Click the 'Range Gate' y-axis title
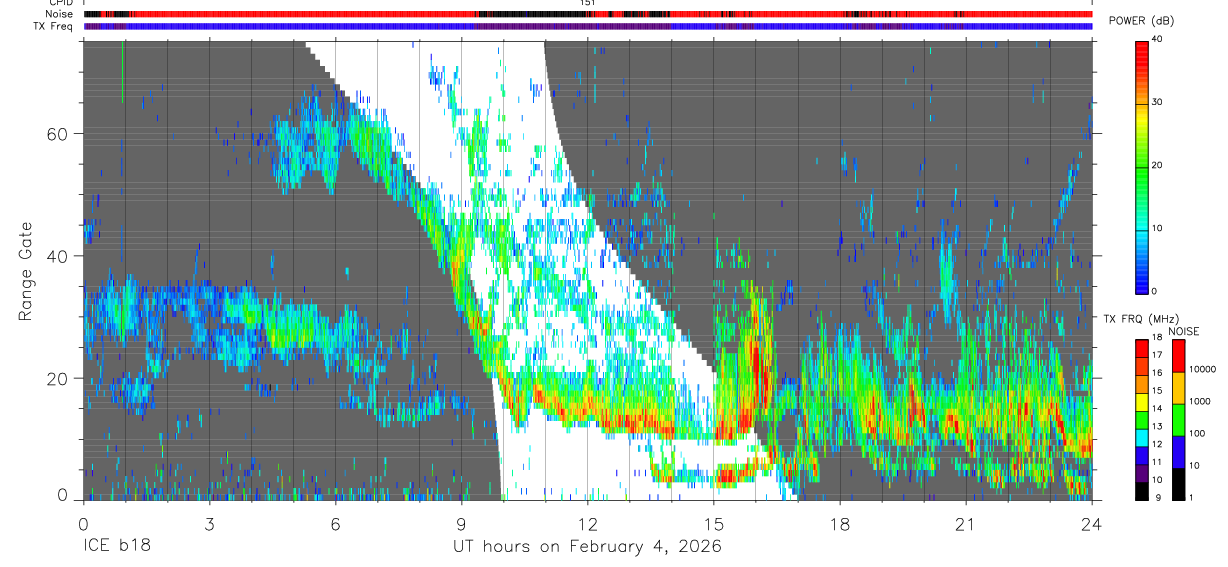This screenshot has height=567, width=1228. (27, 269)
